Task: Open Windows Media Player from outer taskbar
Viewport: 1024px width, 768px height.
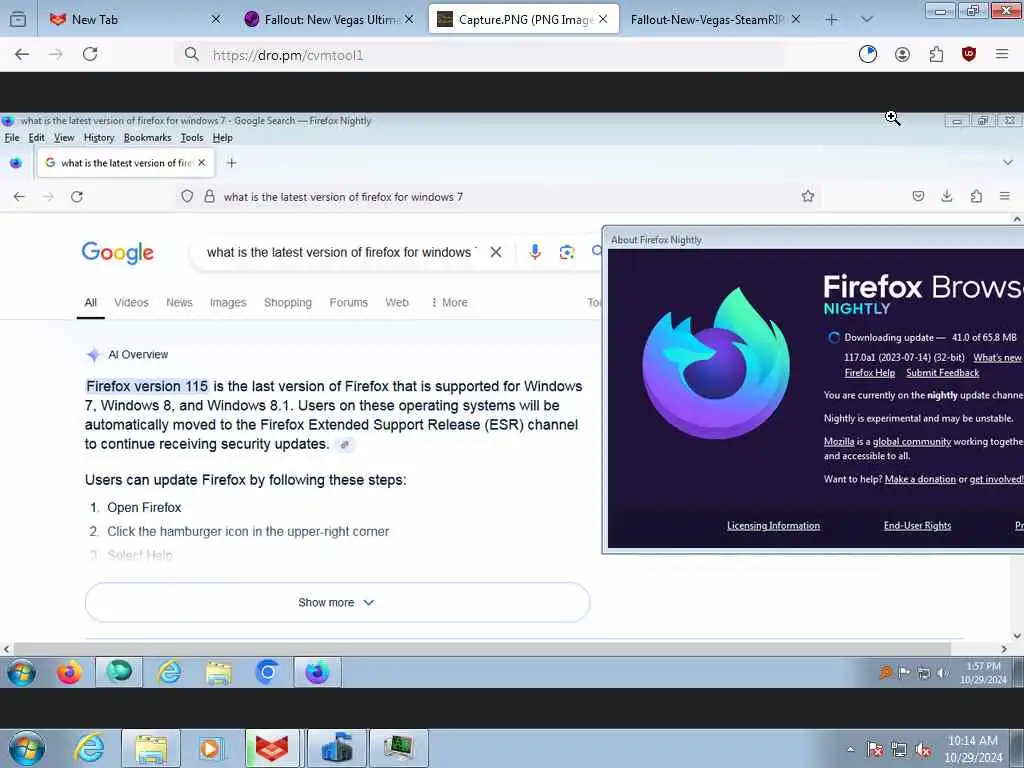Action: point(211,748)
